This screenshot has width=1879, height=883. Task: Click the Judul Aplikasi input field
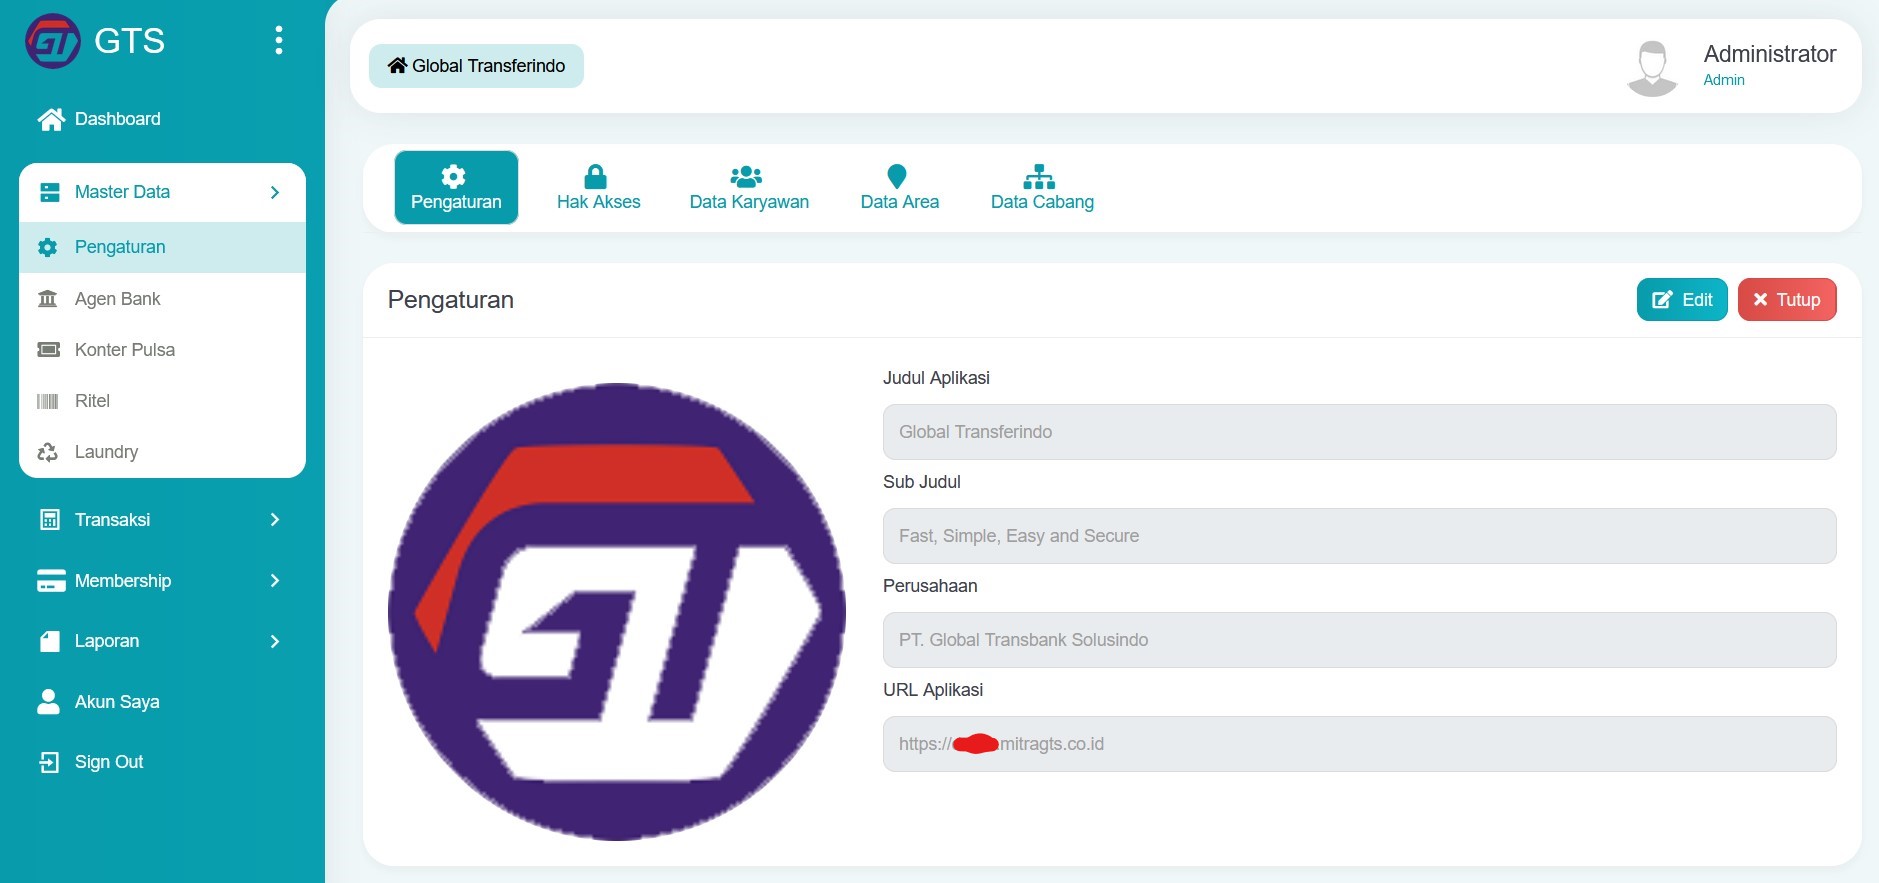click(1360, 432)
